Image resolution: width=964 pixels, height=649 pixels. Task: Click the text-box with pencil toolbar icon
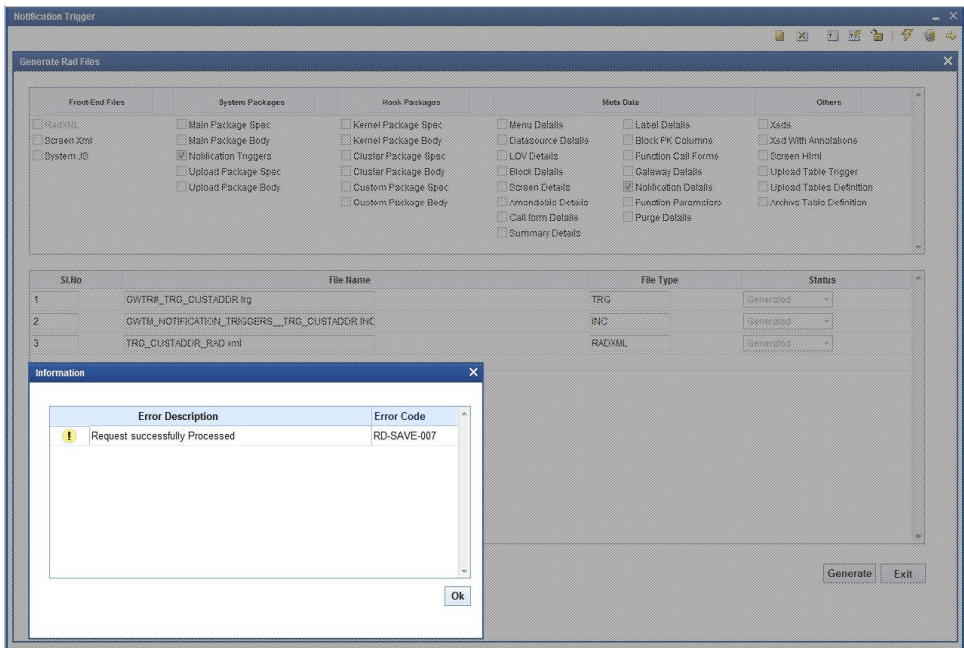pos(855,36)
